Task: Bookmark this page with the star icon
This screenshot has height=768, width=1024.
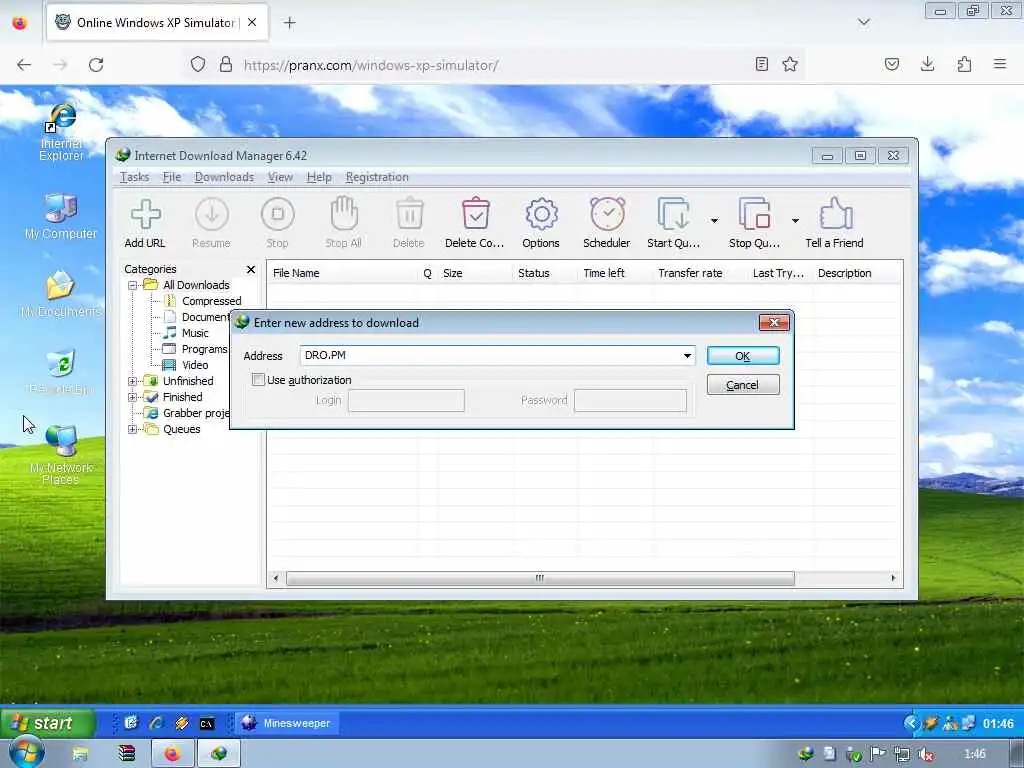Action: coord(790,64)
